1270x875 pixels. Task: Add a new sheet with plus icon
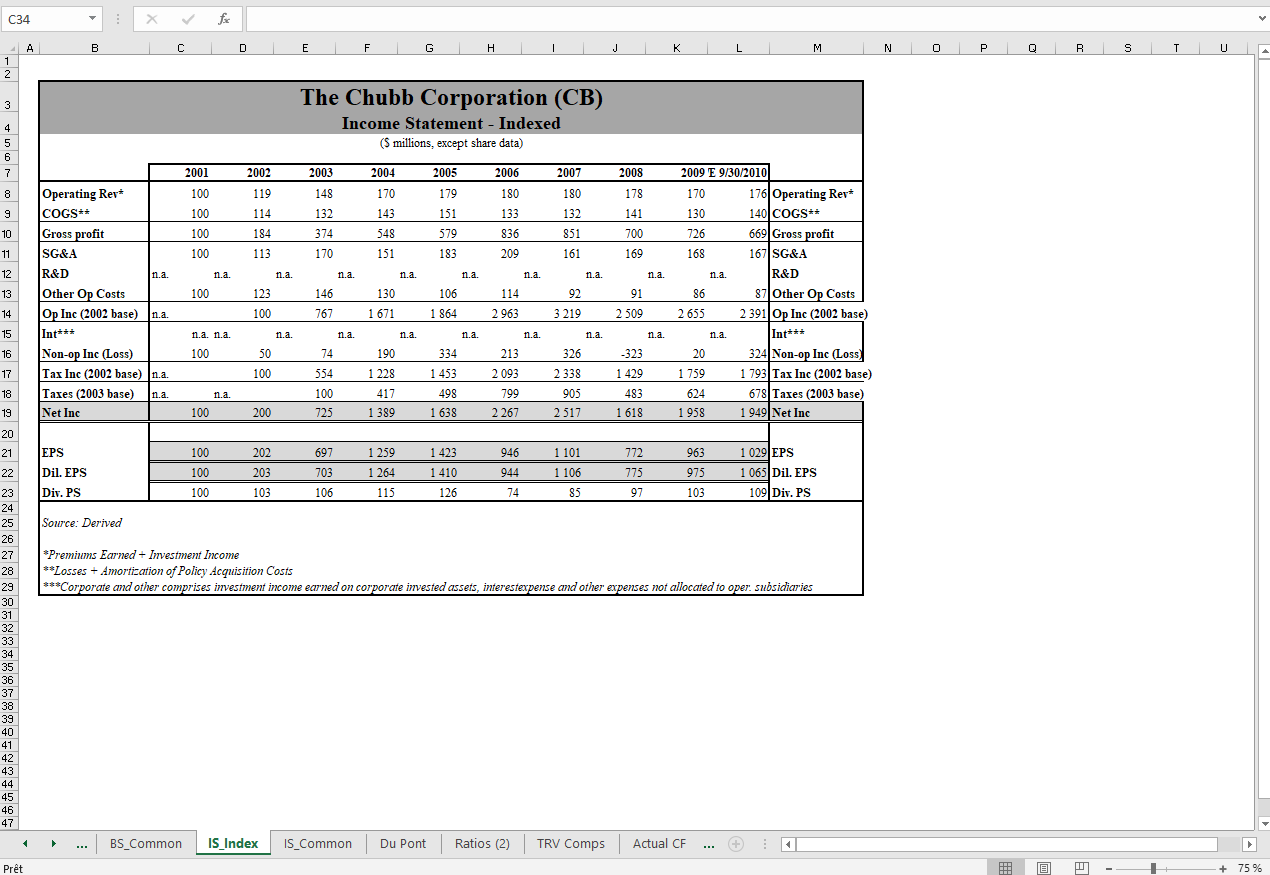[736, 844]
